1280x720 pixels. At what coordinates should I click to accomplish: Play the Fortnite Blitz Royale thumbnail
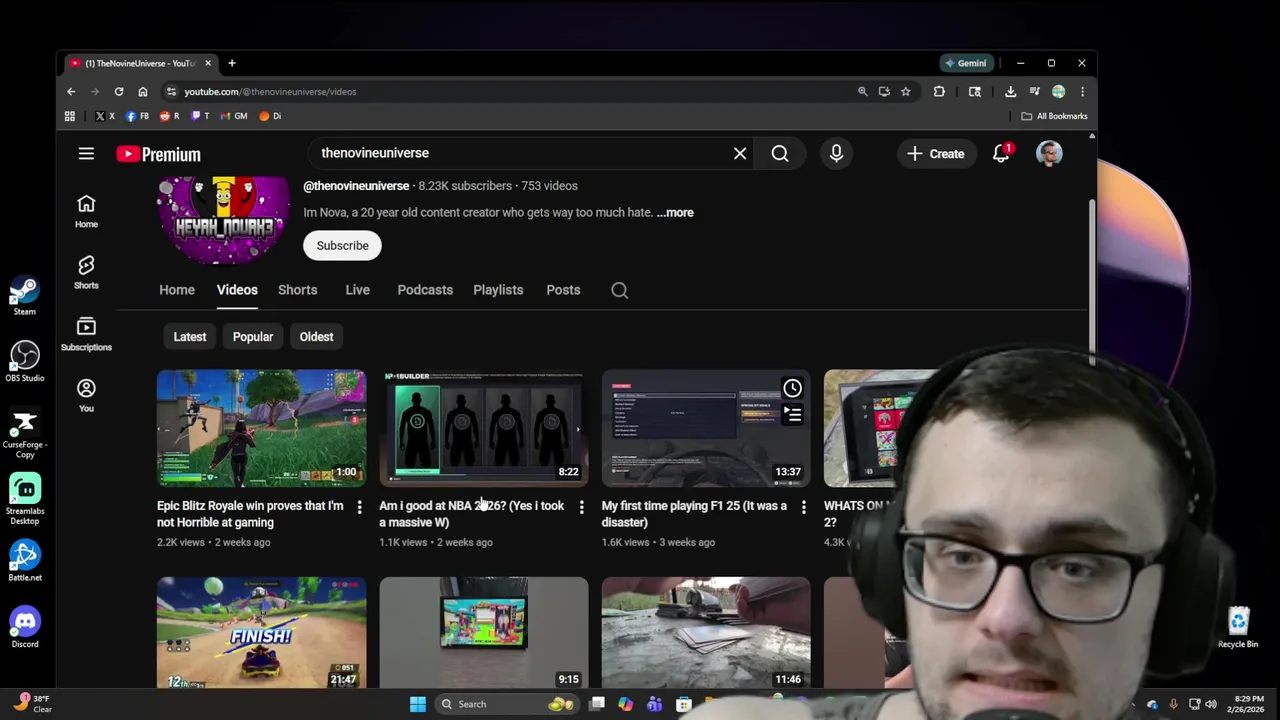coord(261,428)
